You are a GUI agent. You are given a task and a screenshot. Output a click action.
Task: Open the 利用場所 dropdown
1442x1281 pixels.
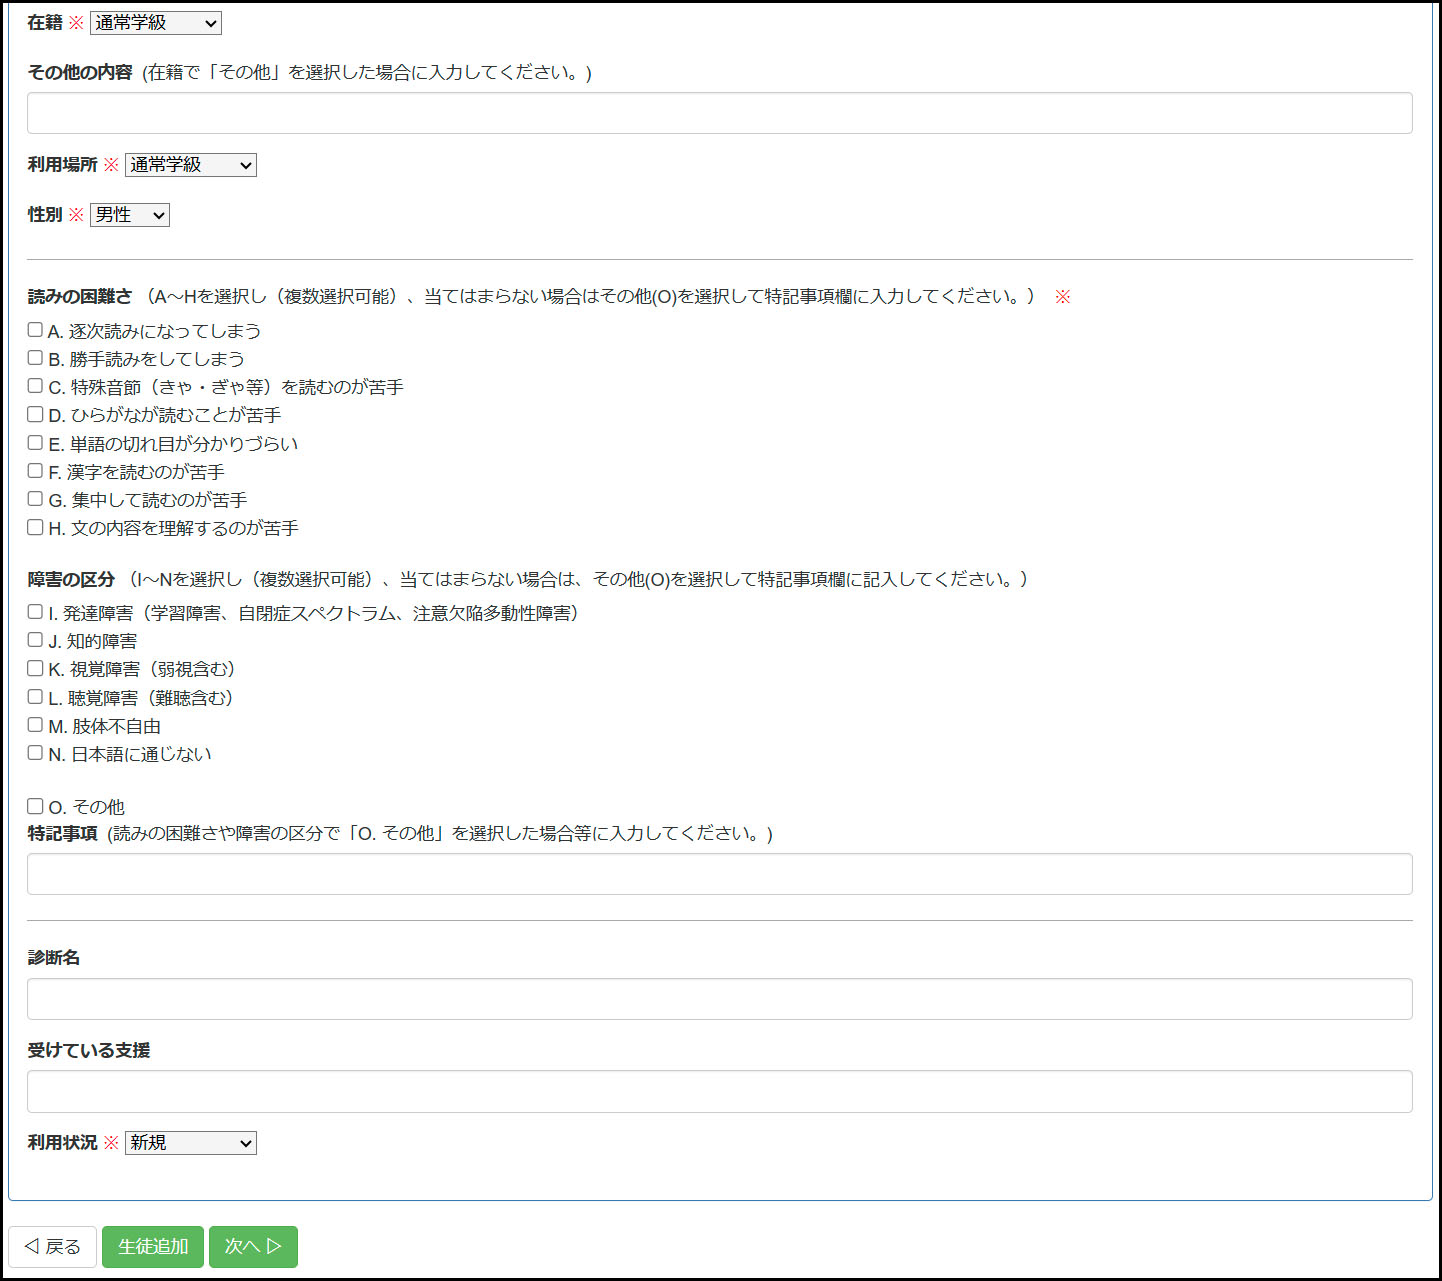tap(190, 165)
